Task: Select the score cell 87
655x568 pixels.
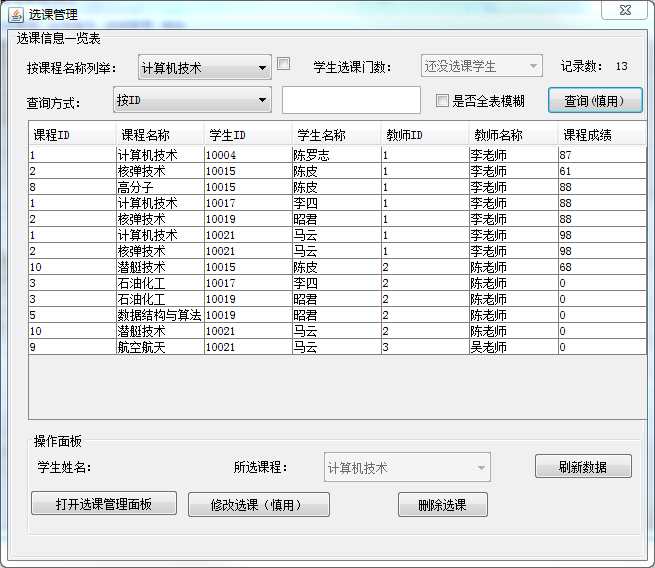Action: [x=602, y=155]
